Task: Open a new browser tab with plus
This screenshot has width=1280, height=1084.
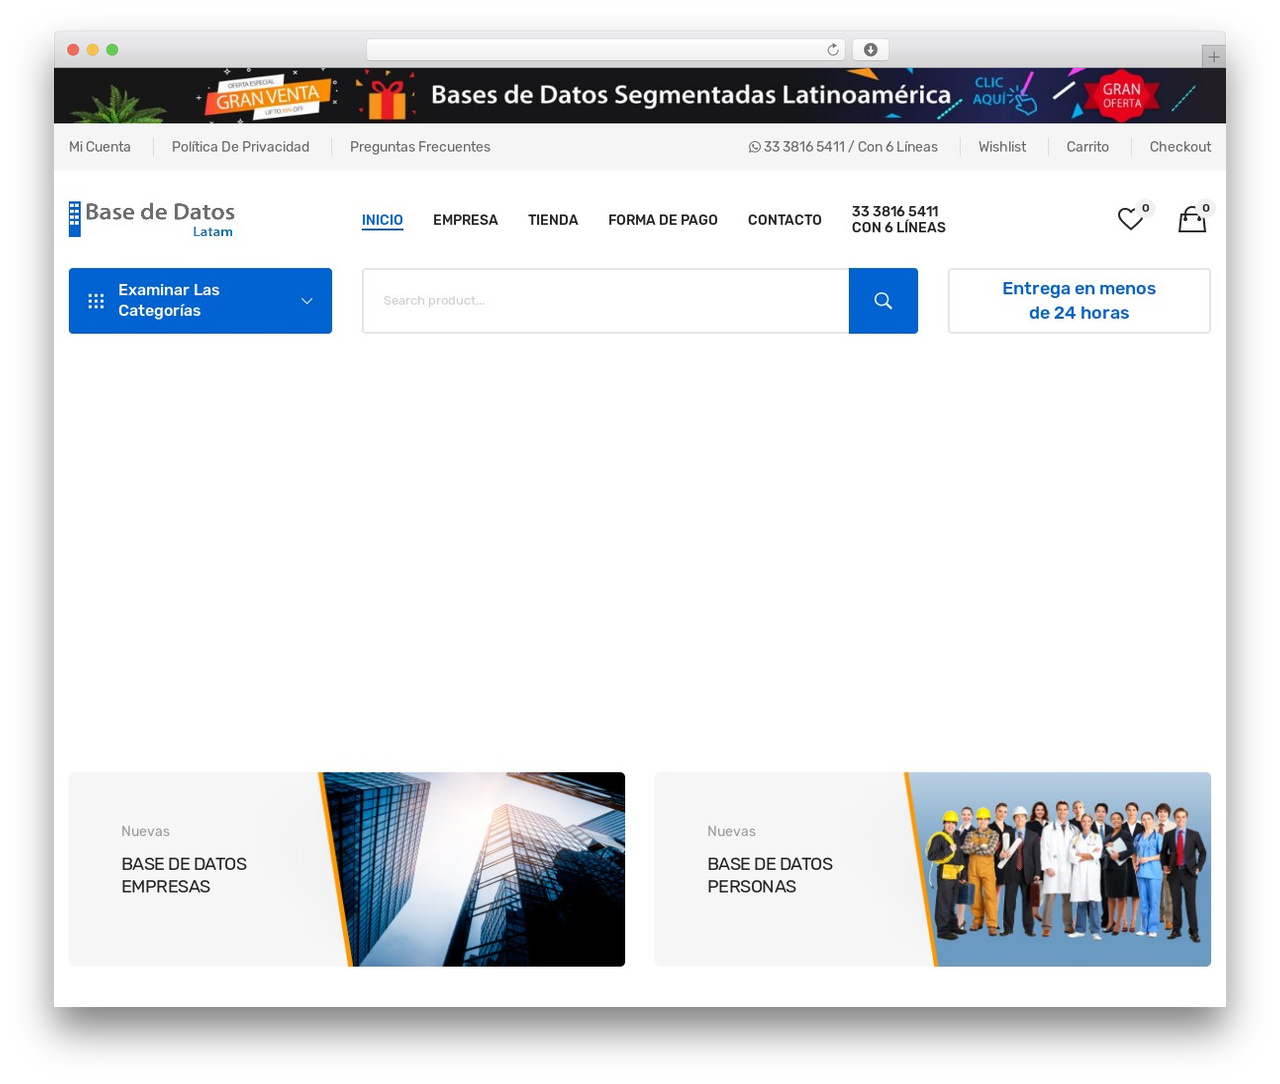Action: (1214, 57)
